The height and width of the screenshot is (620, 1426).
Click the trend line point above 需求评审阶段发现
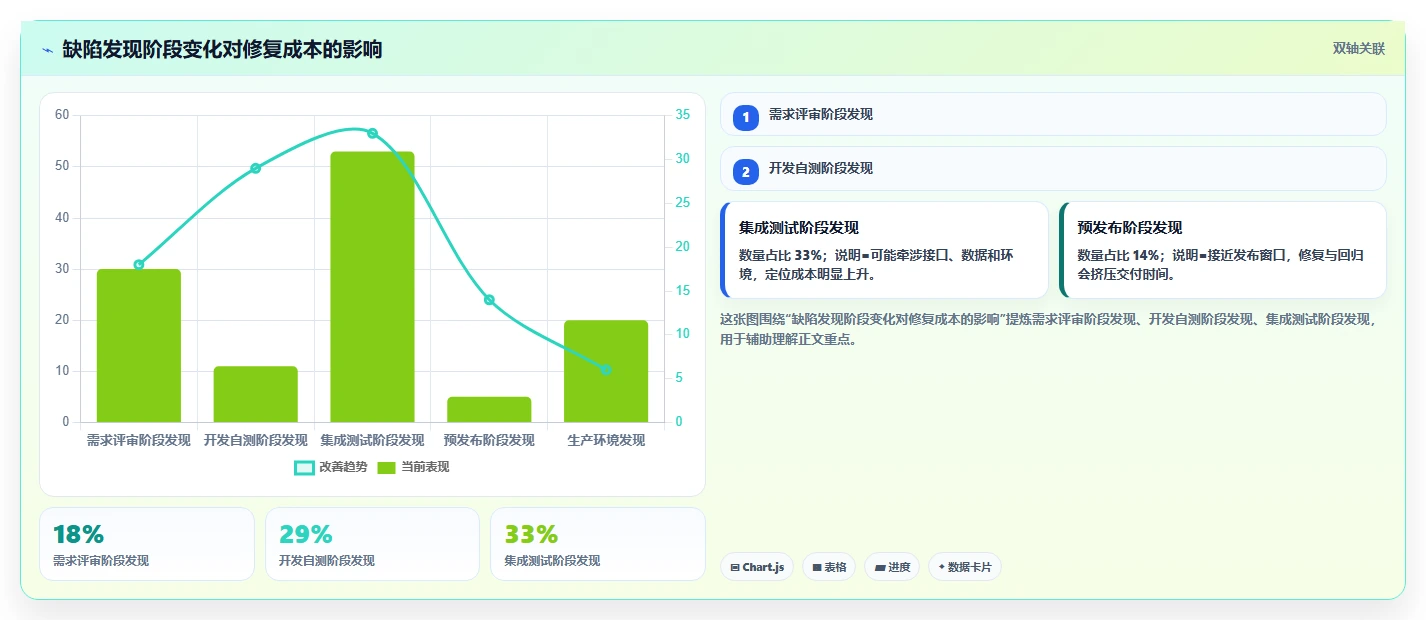[139, 265]
